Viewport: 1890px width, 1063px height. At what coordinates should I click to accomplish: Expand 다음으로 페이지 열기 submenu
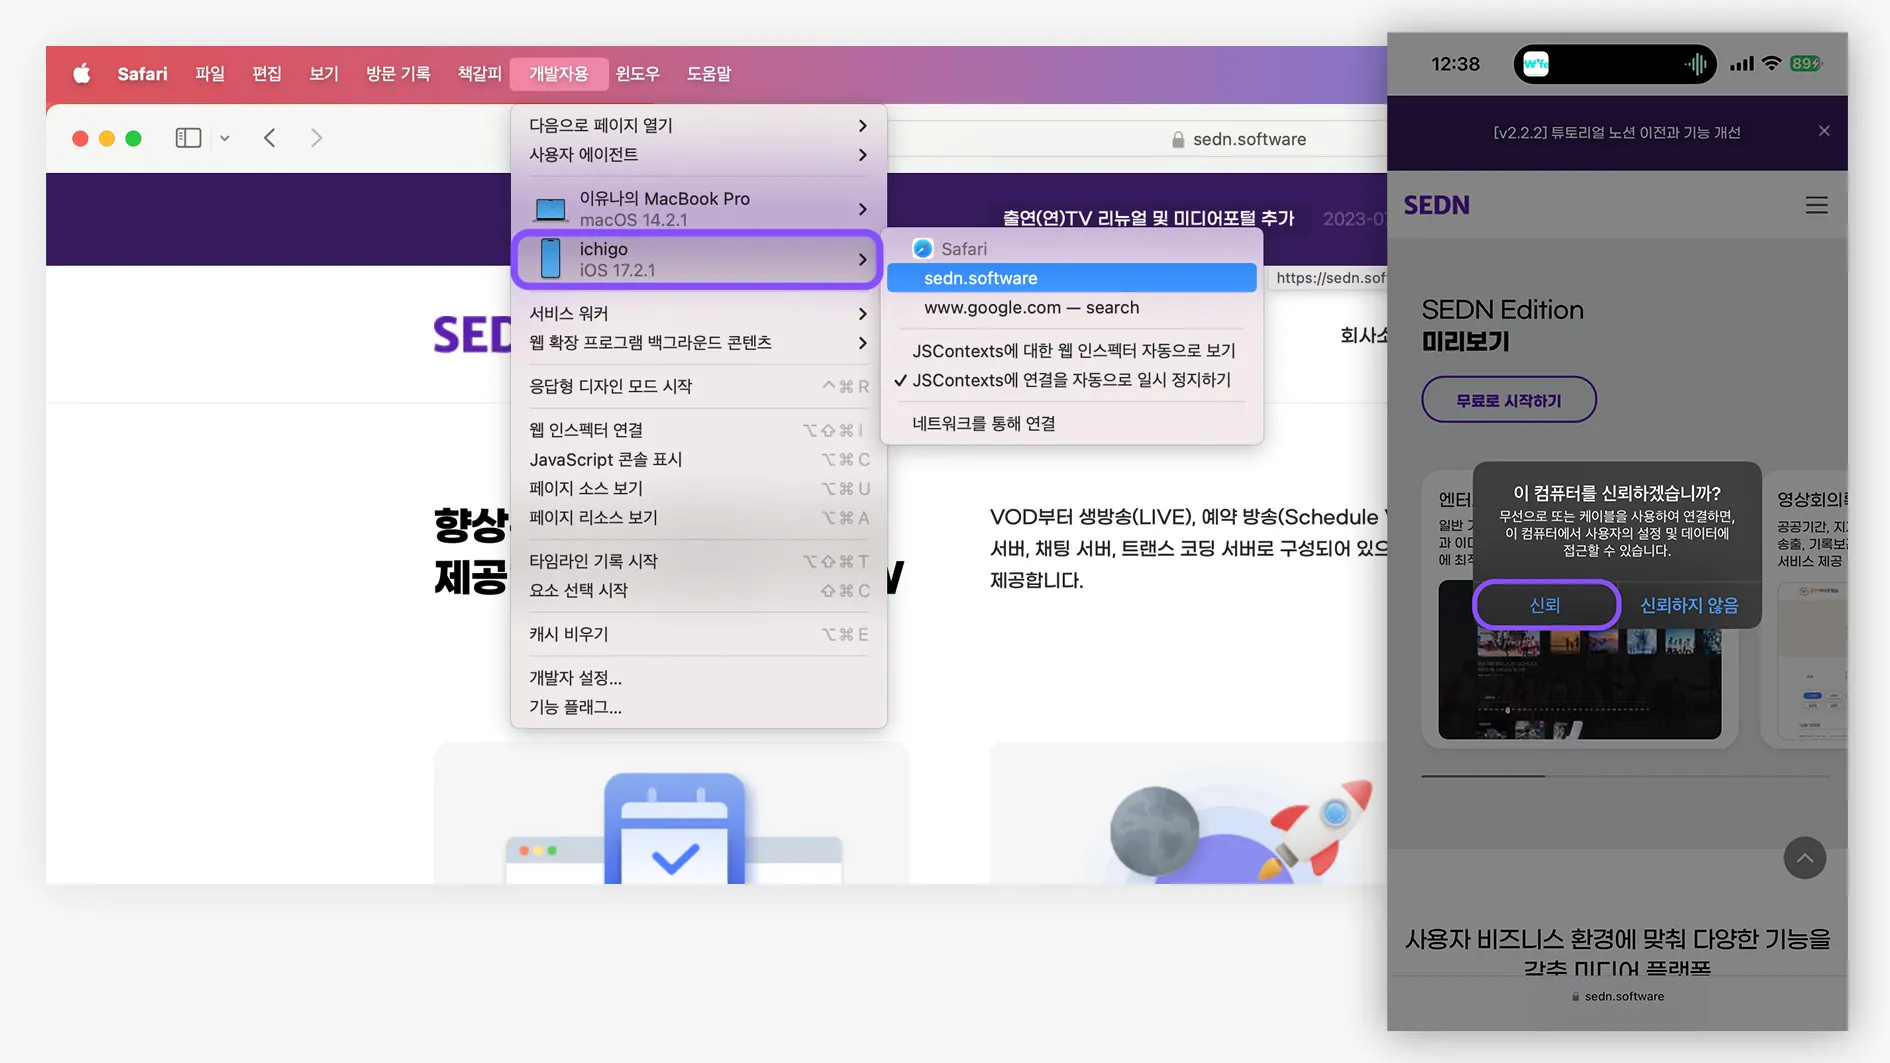pos(698,125)
